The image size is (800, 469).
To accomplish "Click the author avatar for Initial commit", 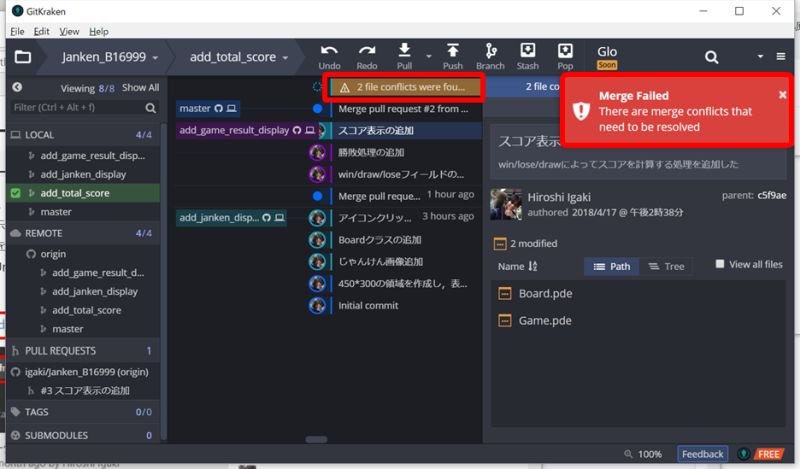I will (317, 305).
